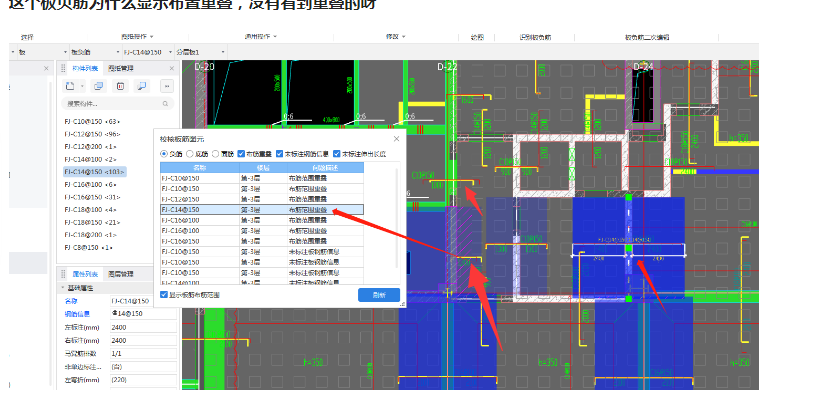Select the highlighted FJ-C14@150 row in check table

point(262,210)
